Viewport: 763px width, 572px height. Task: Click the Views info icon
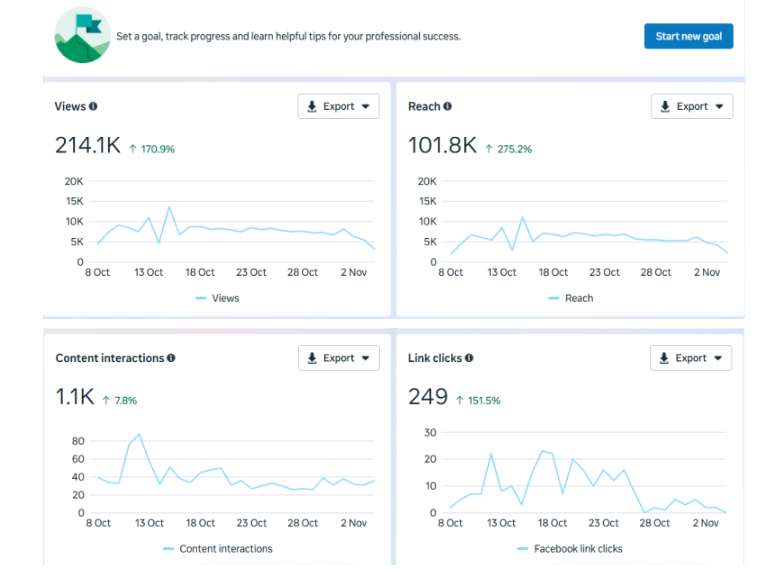(x=93, y=106)
